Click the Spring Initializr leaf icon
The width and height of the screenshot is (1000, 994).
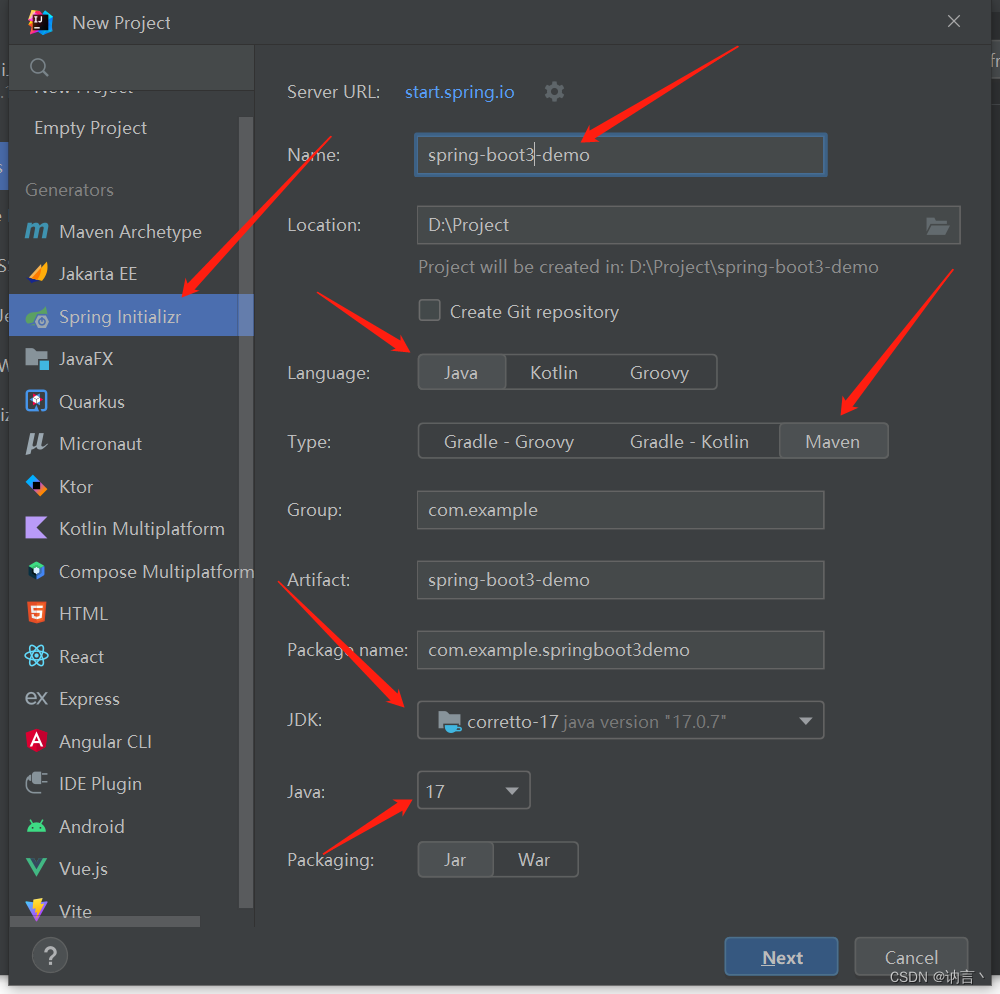point(37,317)
